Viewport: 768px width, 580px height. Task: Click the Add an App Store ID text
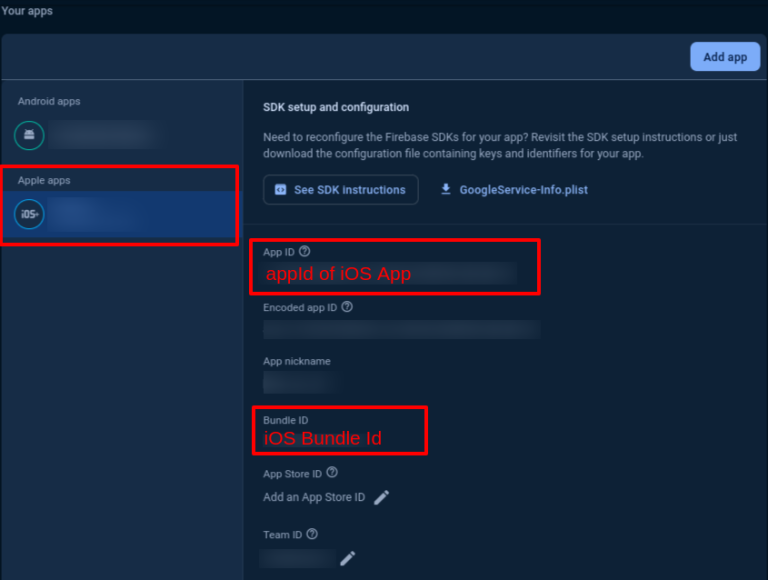[x=314, y=497]
